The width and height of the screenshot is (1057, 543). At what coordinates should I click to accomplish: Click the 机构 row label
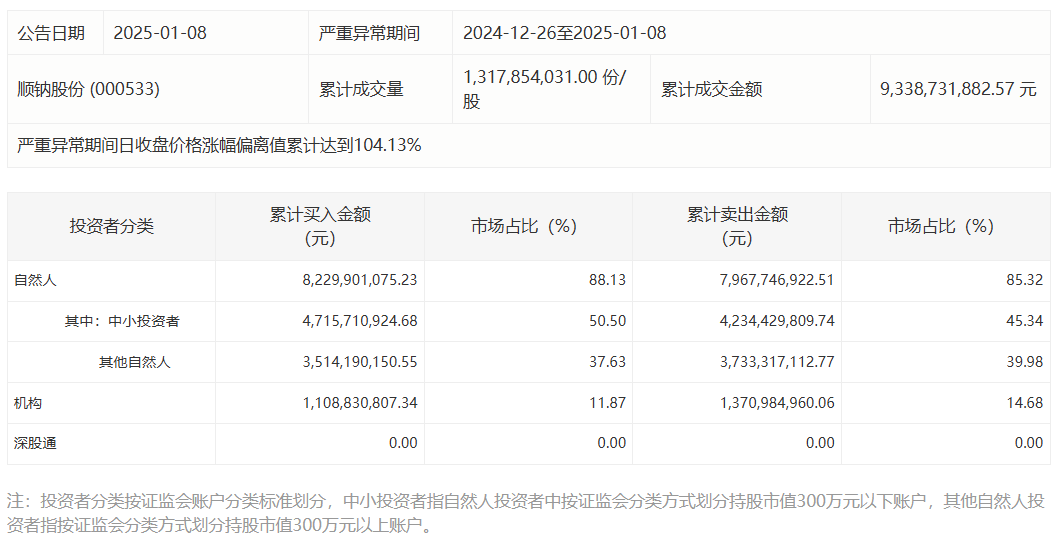[x=28, y=403]
